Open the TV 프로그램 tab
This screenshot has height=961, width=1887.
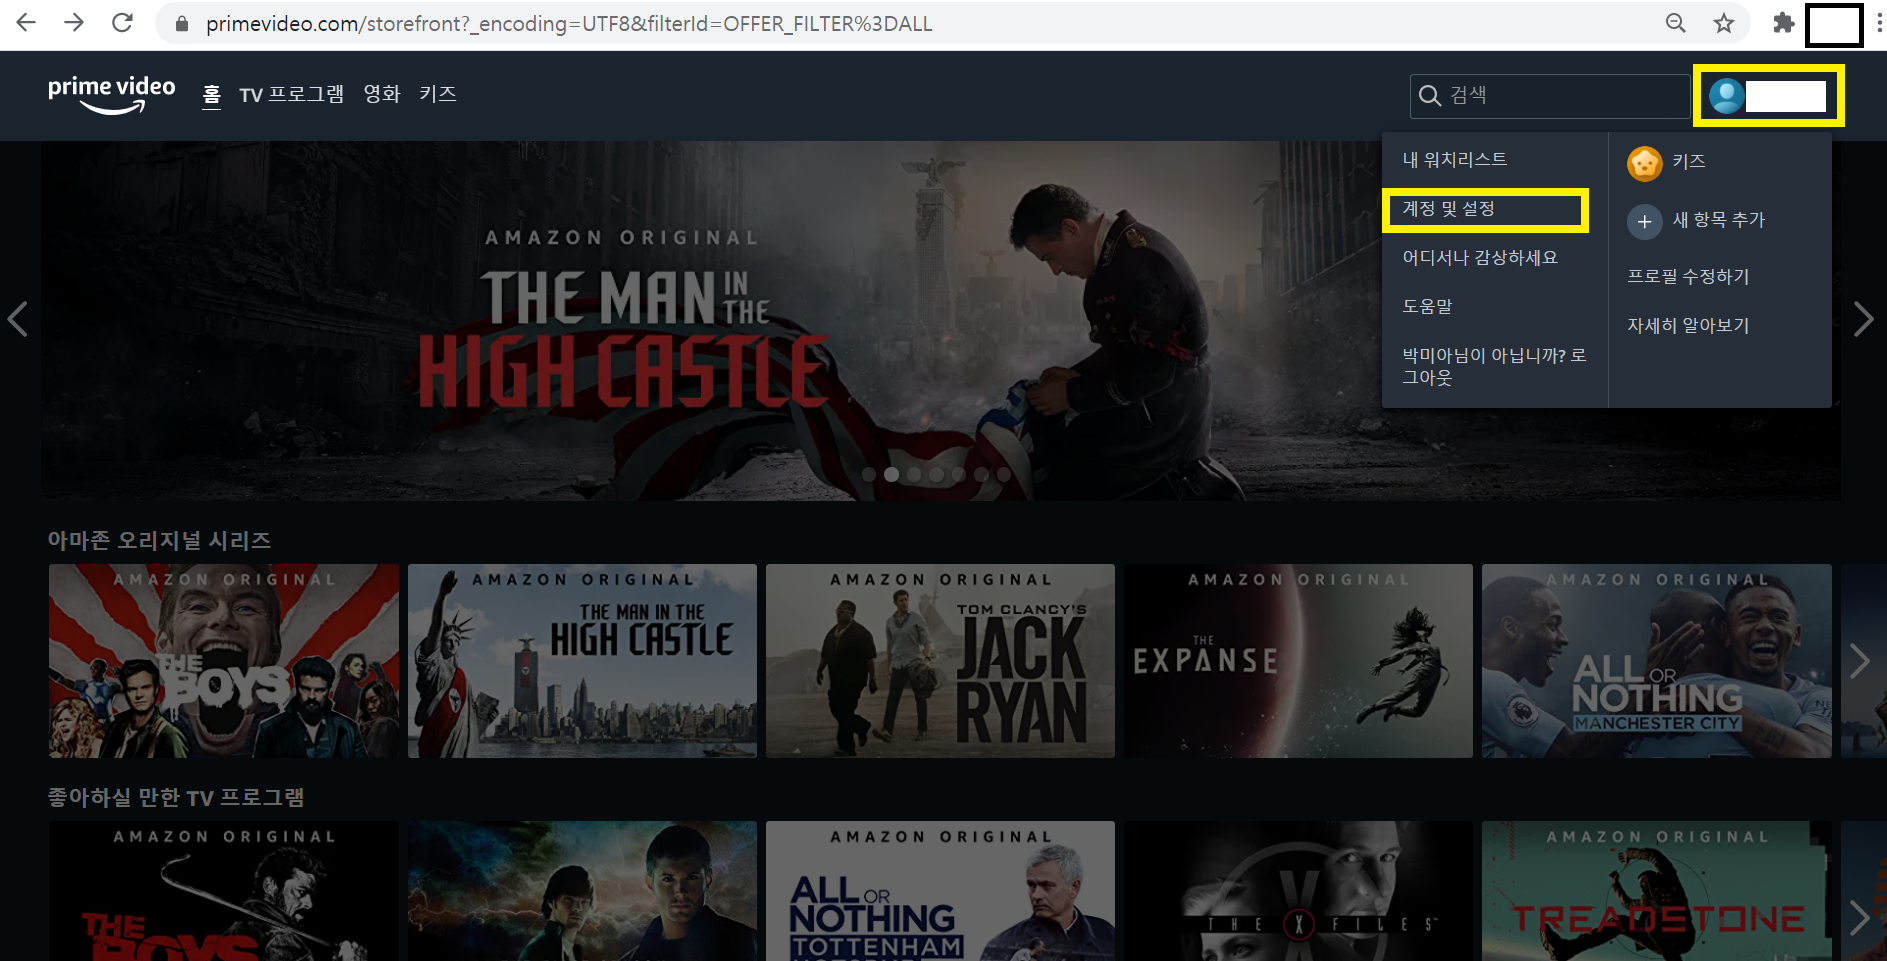click(x=291, y=95)
